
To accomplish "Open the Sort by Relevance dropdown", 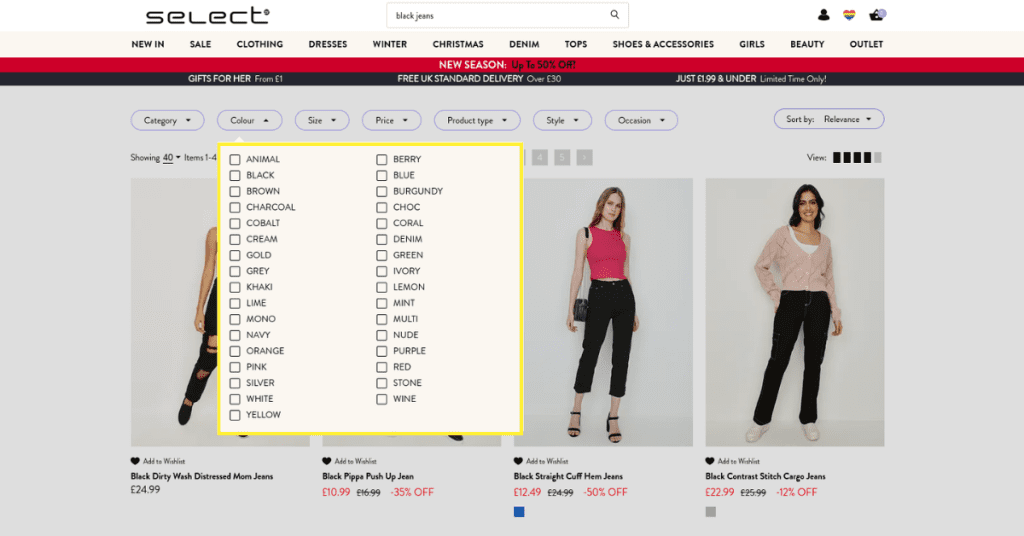I will (829, 119).
